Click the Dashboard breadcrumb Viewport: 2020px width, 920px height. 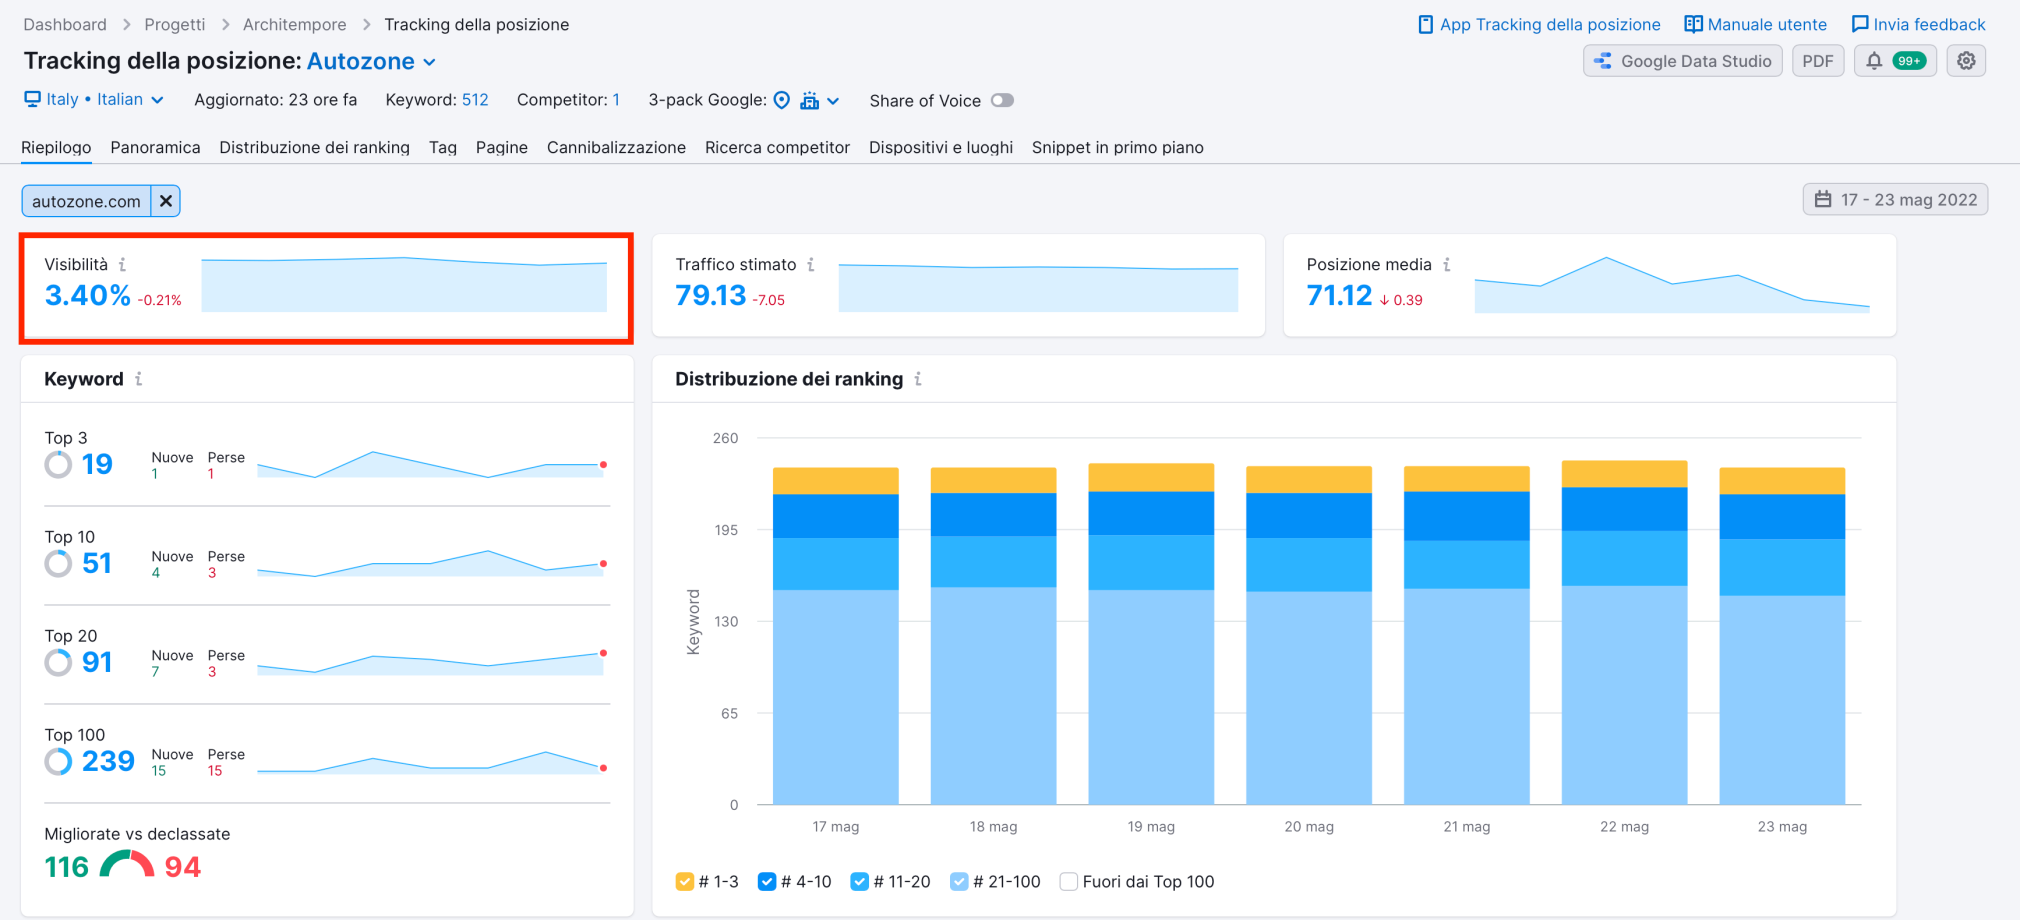(x=65, y=24)
